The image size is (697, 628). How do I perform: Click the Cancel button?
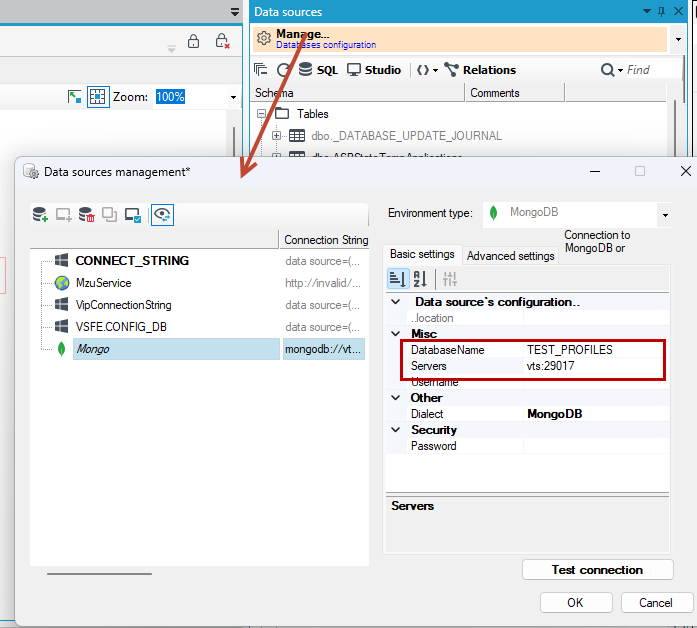click(656, 603)
